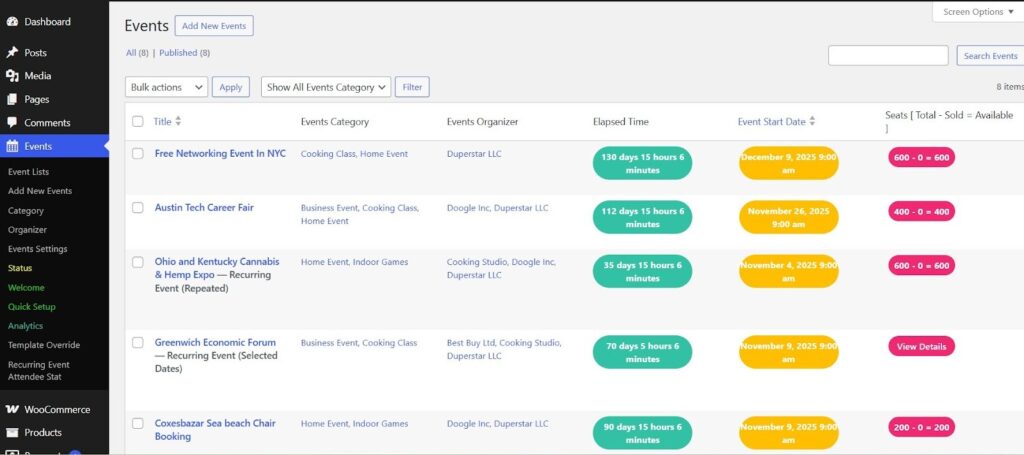Click the Posts pin icon
The height and width of the screenshot is (455, 1024).
pyautogui.click(x=12, y=53)
